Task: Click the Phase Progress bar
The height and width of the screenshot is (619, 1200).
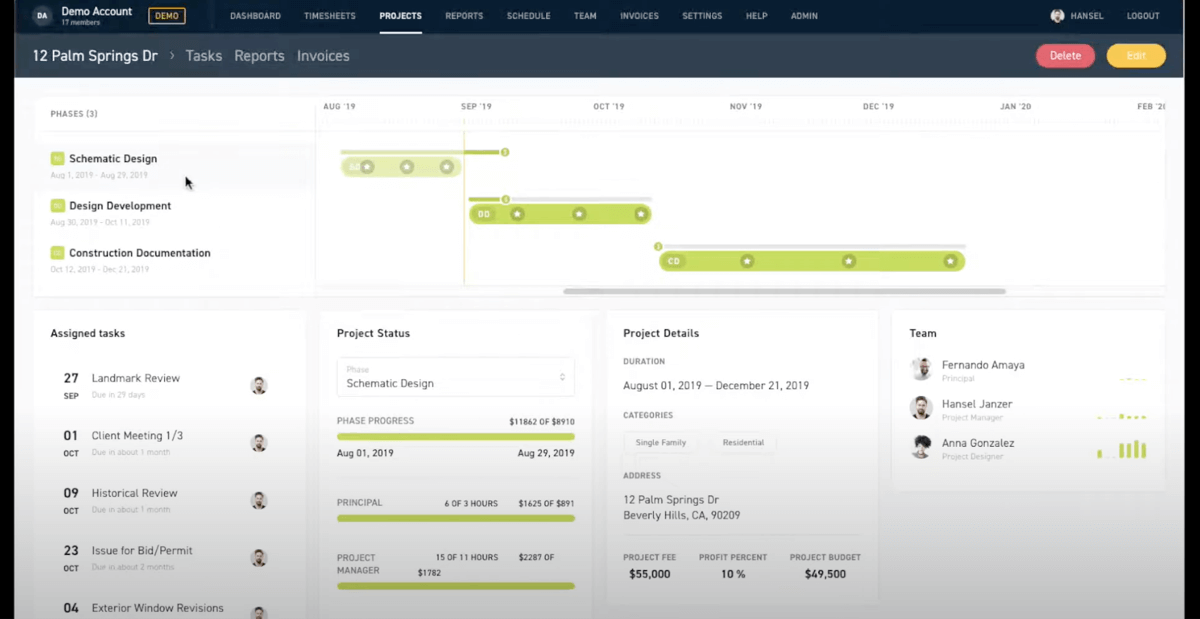Action: pyautogui.click(x=455, y=436)
